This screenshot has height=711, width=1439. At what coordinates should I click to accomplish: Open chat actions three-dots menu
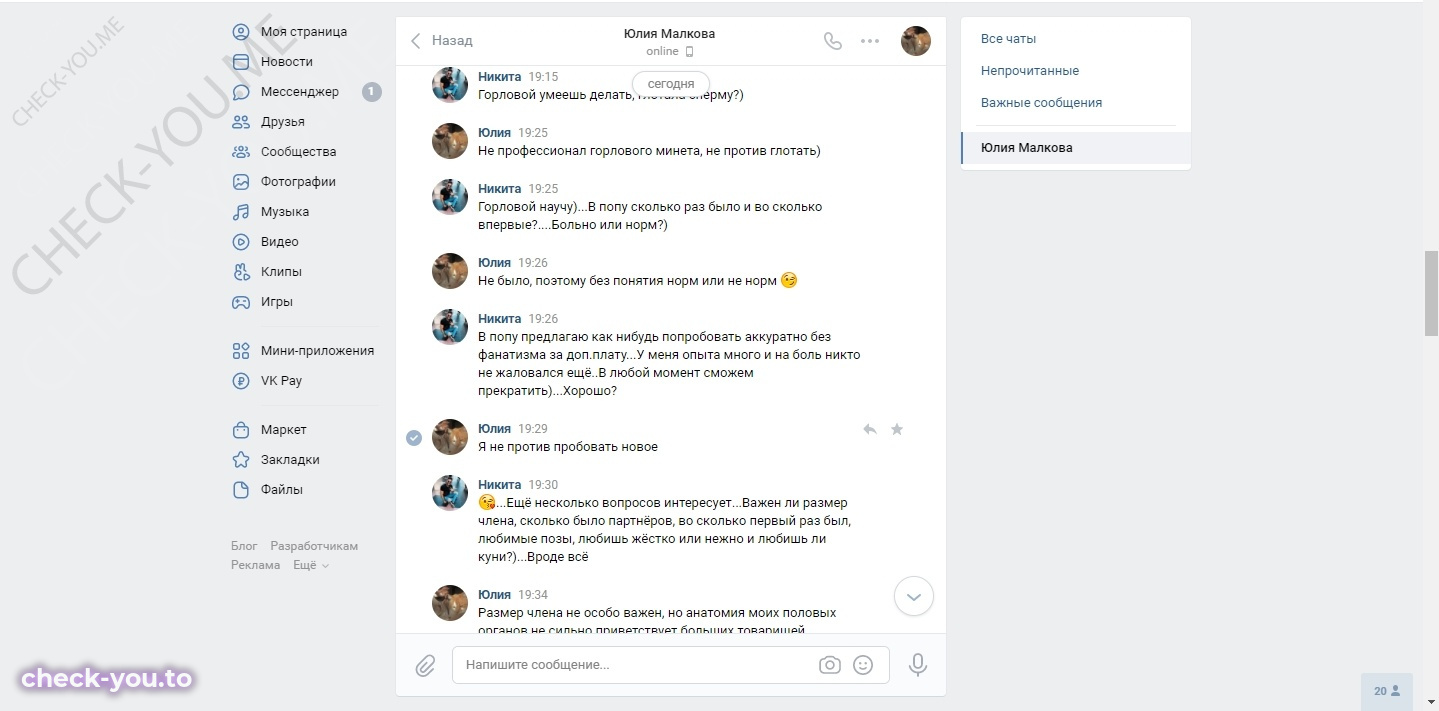[x=870, y=41]
